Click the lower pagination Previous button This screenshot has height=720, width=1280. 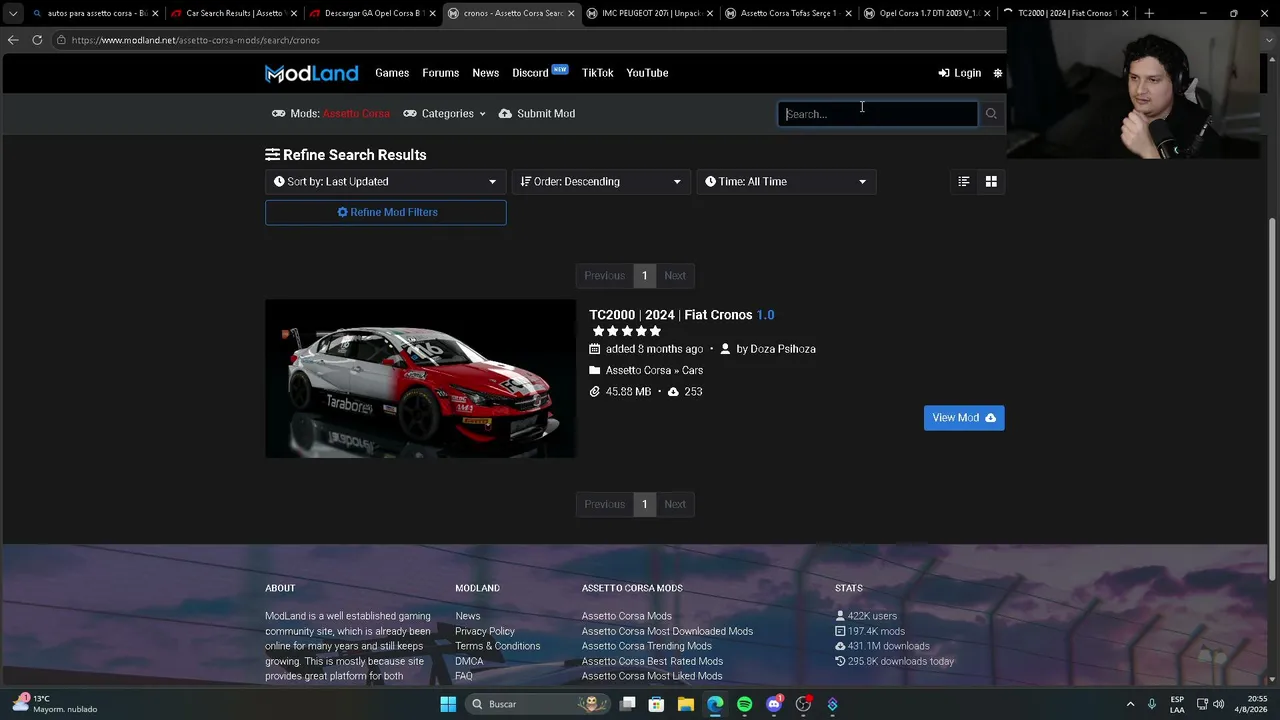(x=604, y=504)
